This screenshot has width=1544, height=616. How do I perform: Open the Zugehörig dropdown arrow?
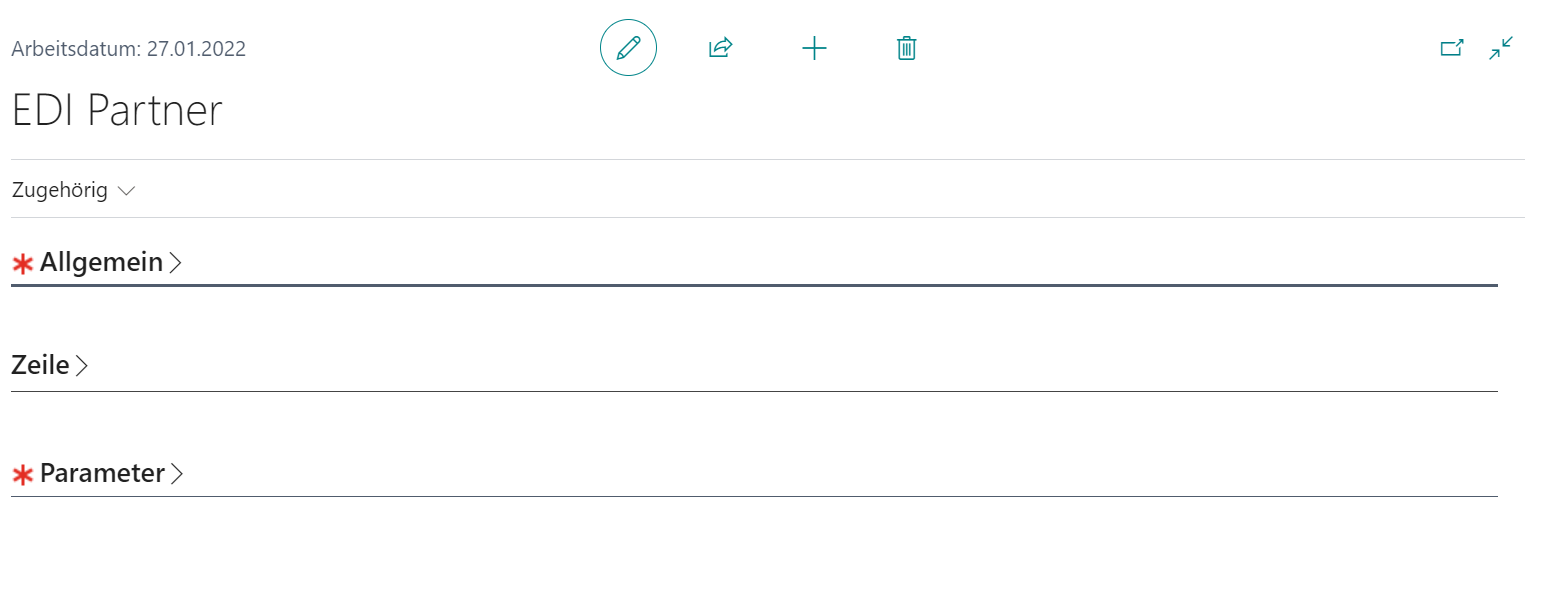[126, 191]
